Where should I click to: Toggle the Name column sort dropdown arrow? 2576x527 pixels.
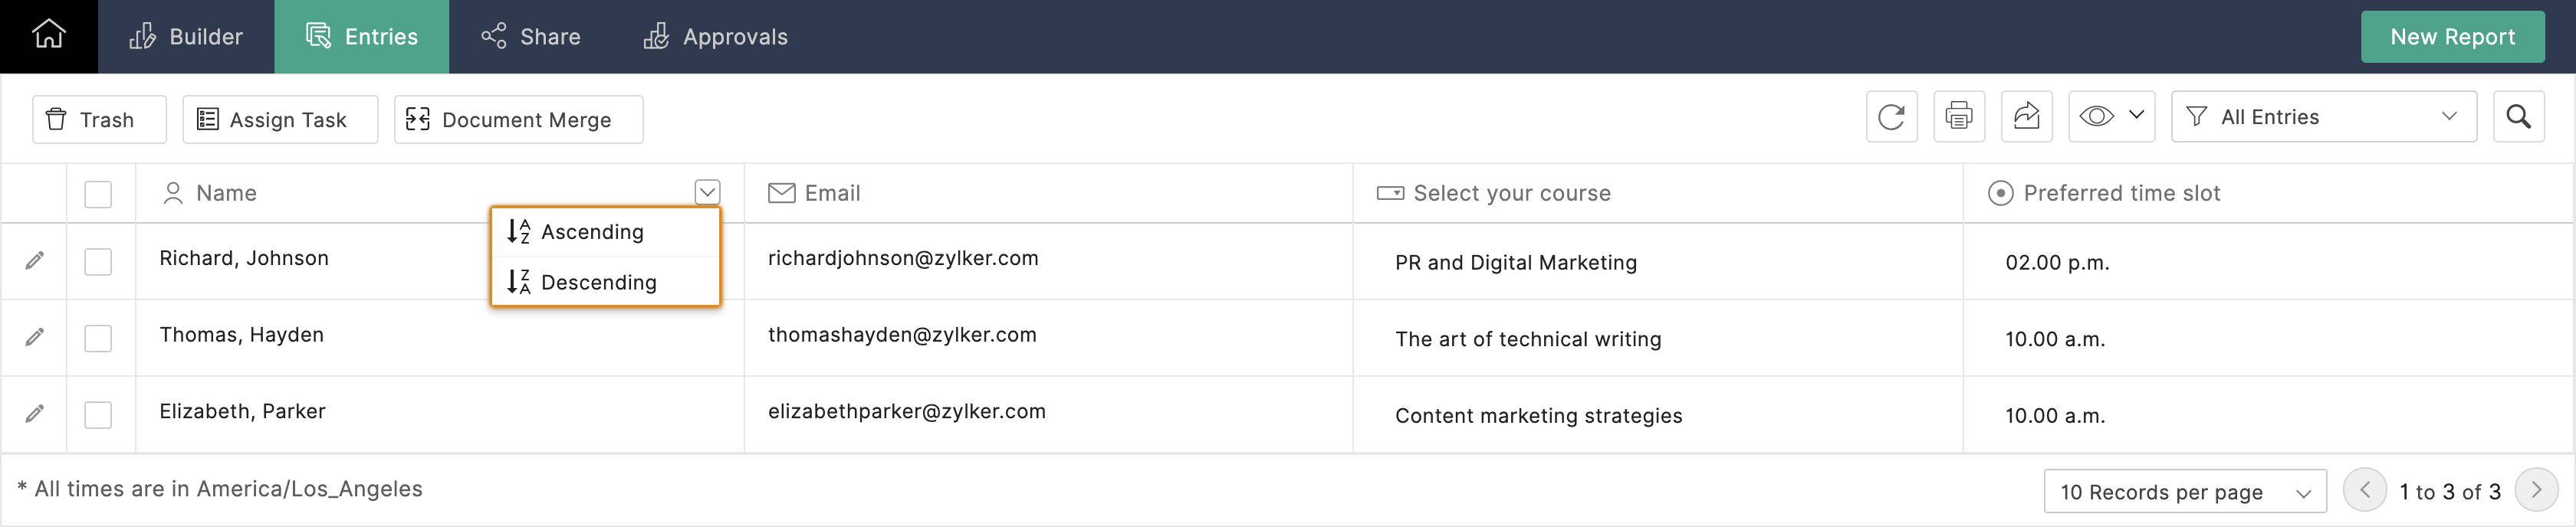pos(707,192)
